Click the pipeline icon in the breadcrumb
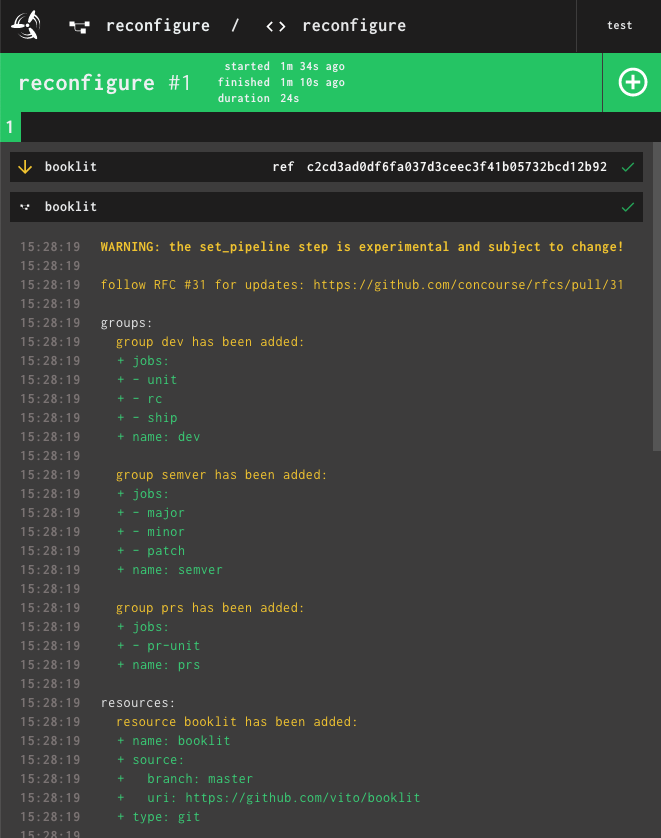661x838 pixels. pos(81,26)
